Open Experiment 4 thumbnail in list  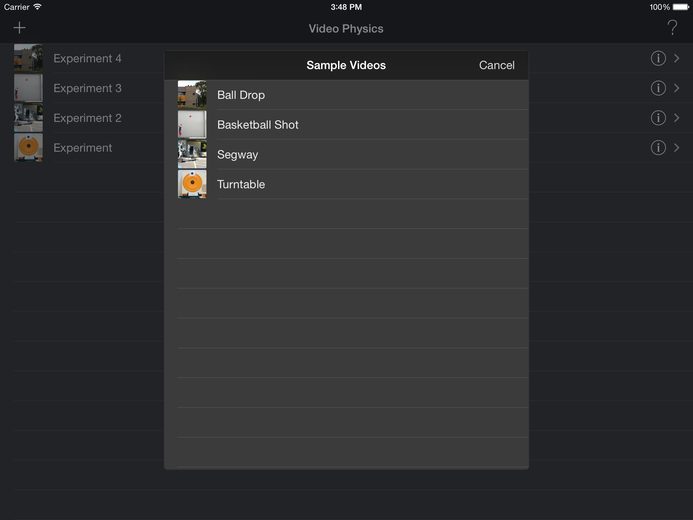pos(28,58)
